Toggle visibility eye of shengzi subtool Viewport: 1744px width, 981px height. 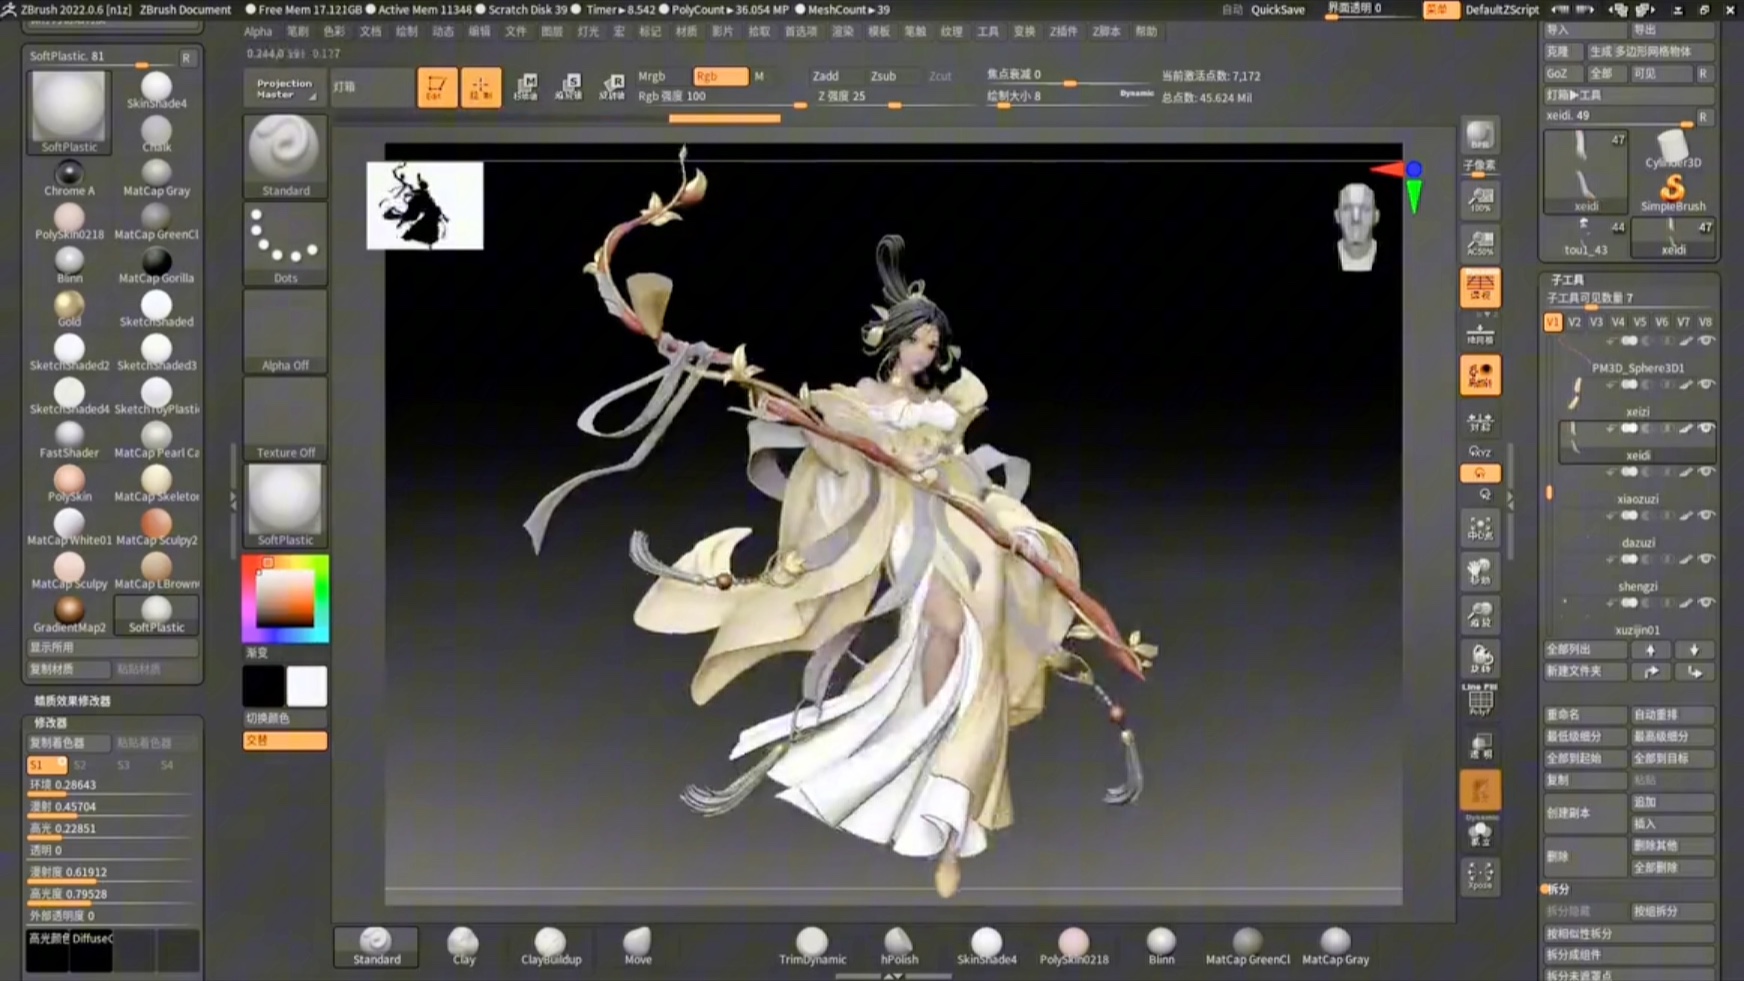tap(1706, 559)
